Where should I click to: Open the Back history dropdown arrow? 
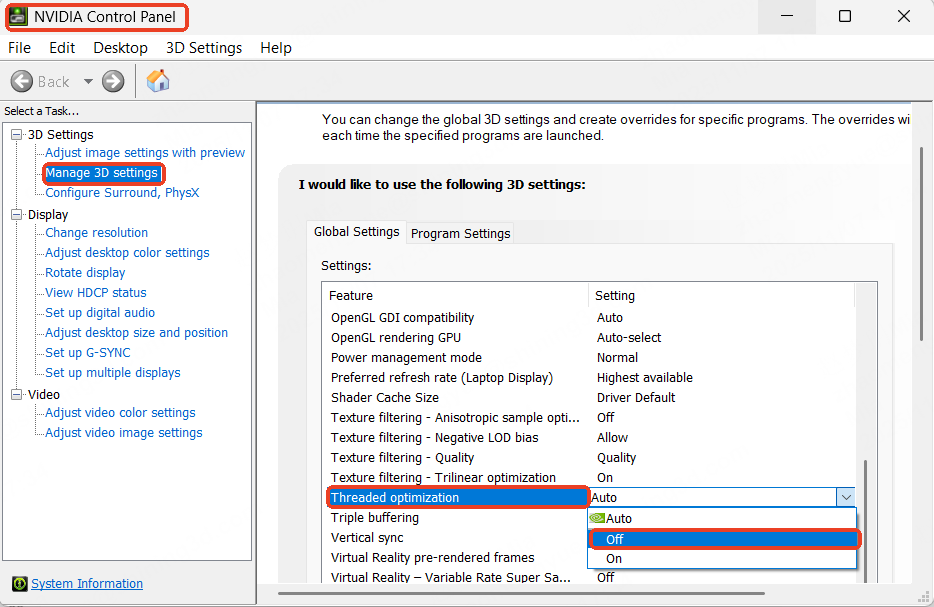[x=88, y=81]
